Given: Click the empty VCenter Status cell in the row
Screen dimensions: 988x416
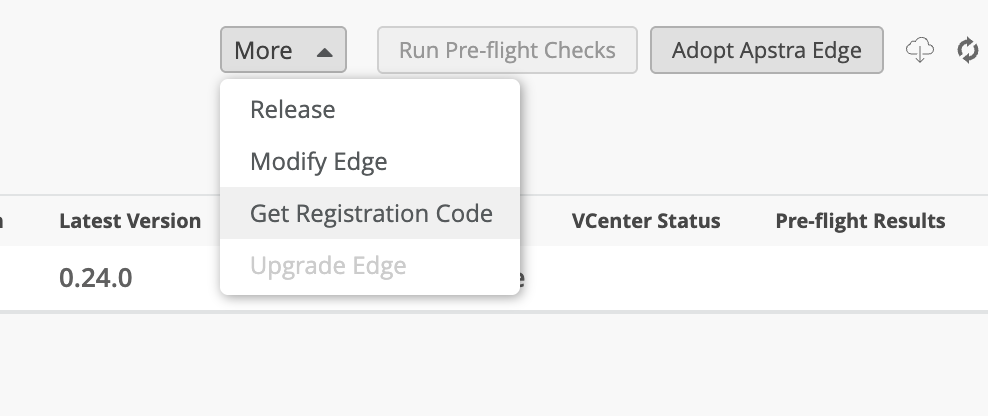Looking at the screenshot, I should pyautogui.click(x=645, y=277).
